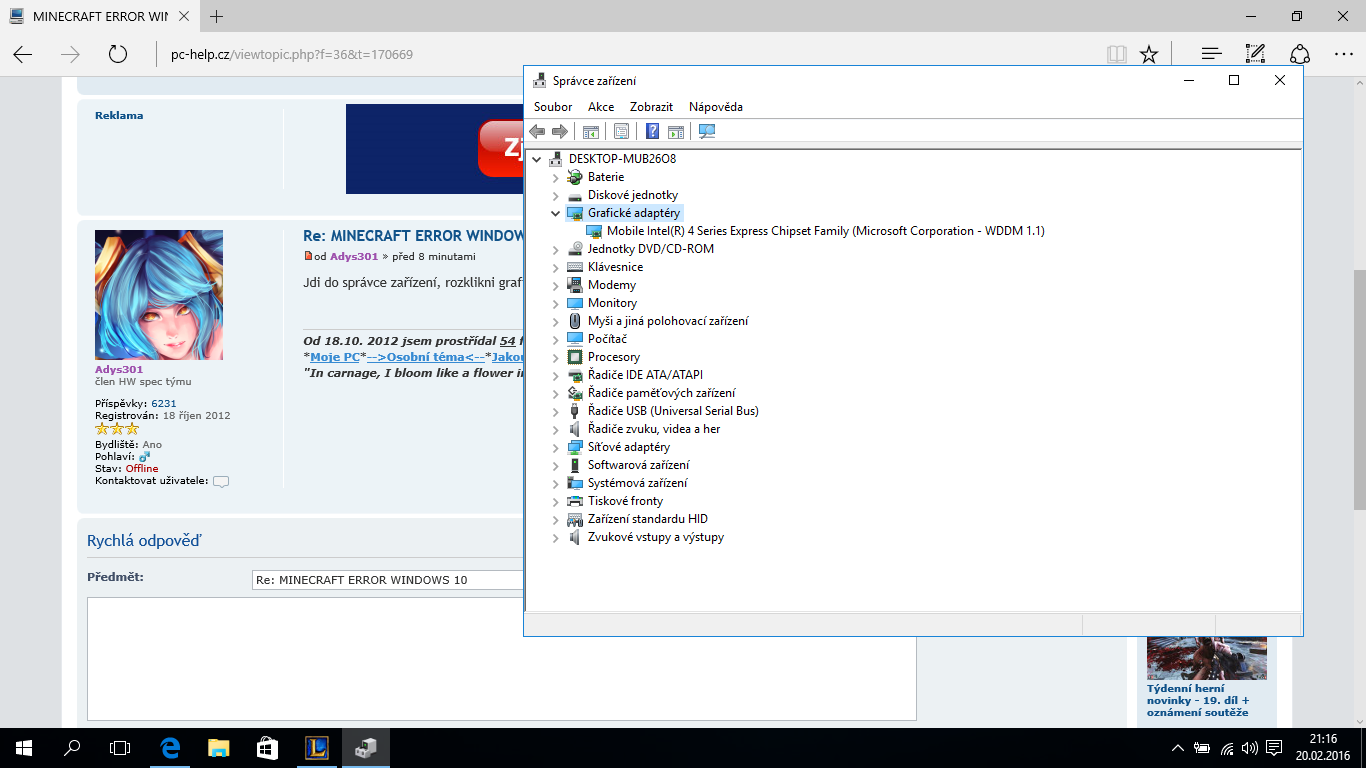Add page to favorites with star icon

click(1149, 54)
